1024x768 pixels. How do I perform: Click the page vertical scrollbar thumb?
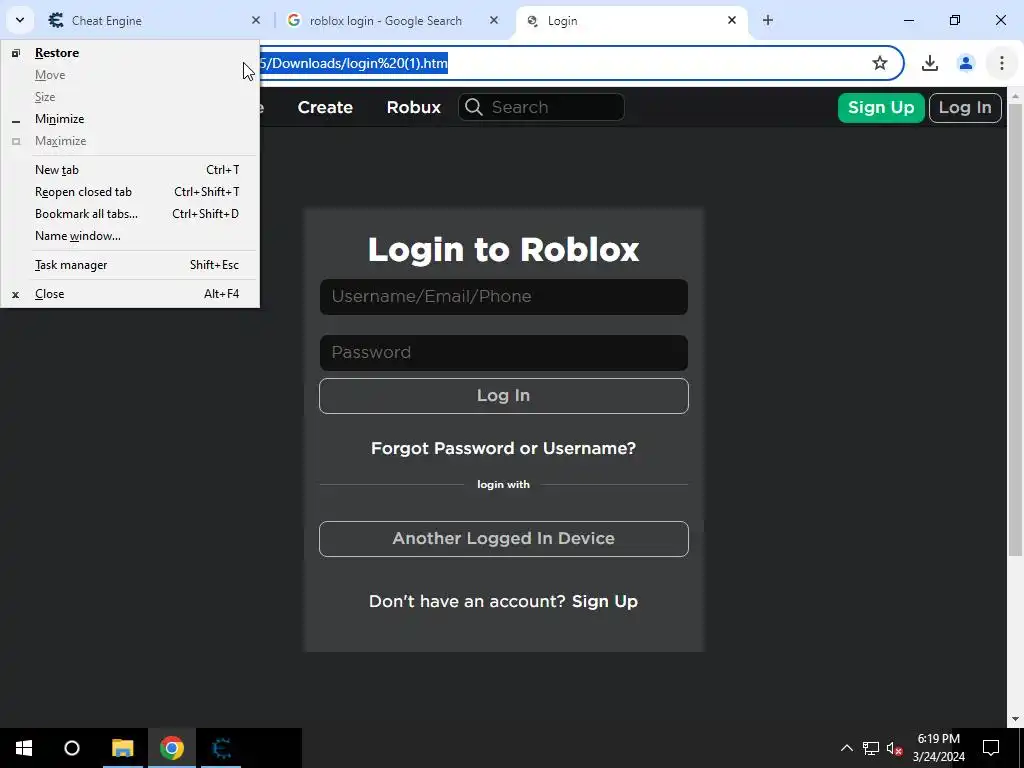[x=1015, y=330]
